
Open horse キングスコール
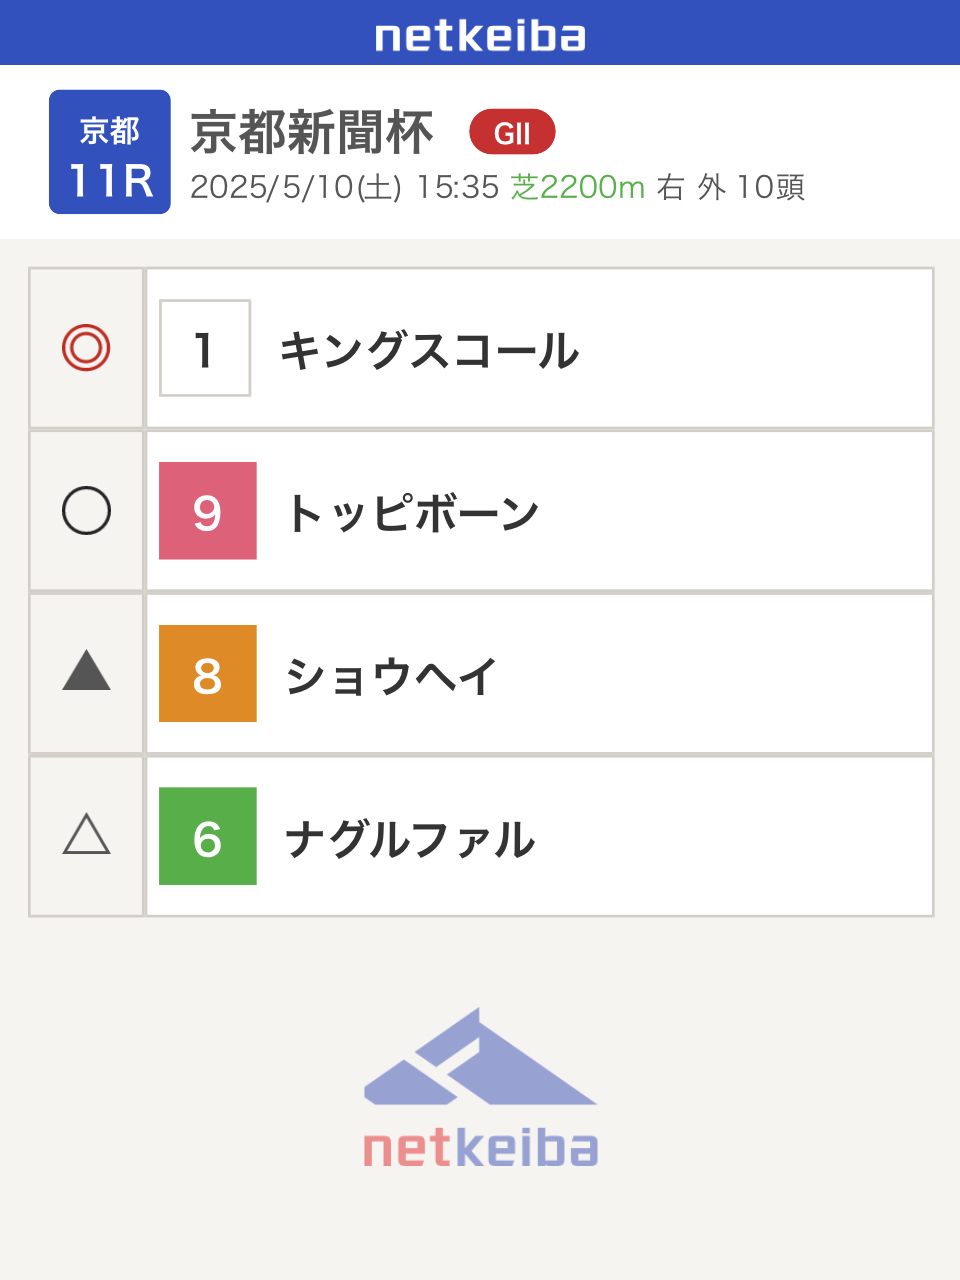(x=429, y=351)
